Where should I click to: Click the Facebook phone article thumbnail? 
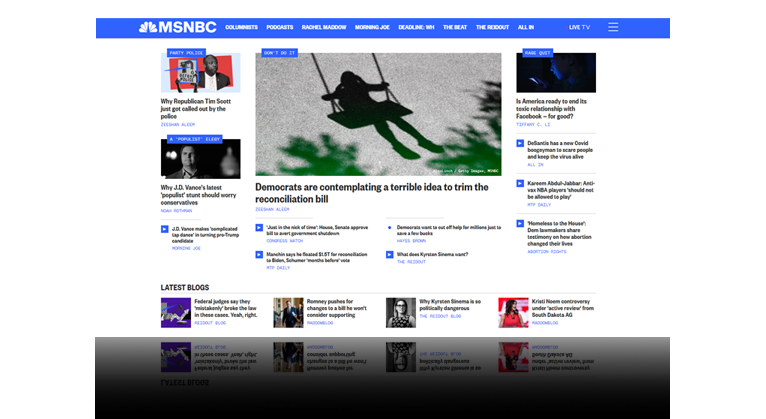click(x=556, y=73)
